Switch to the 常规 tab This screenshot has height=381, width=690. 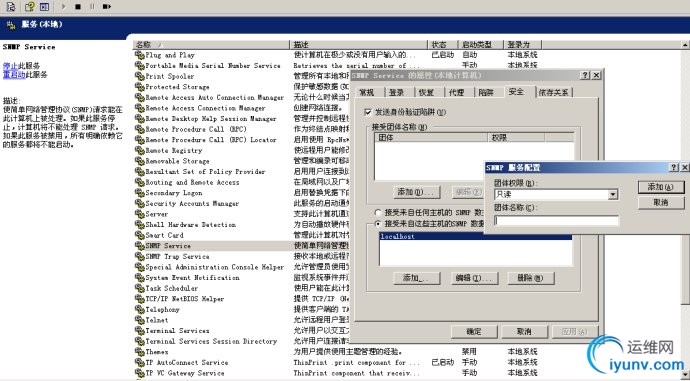(367, 92)
